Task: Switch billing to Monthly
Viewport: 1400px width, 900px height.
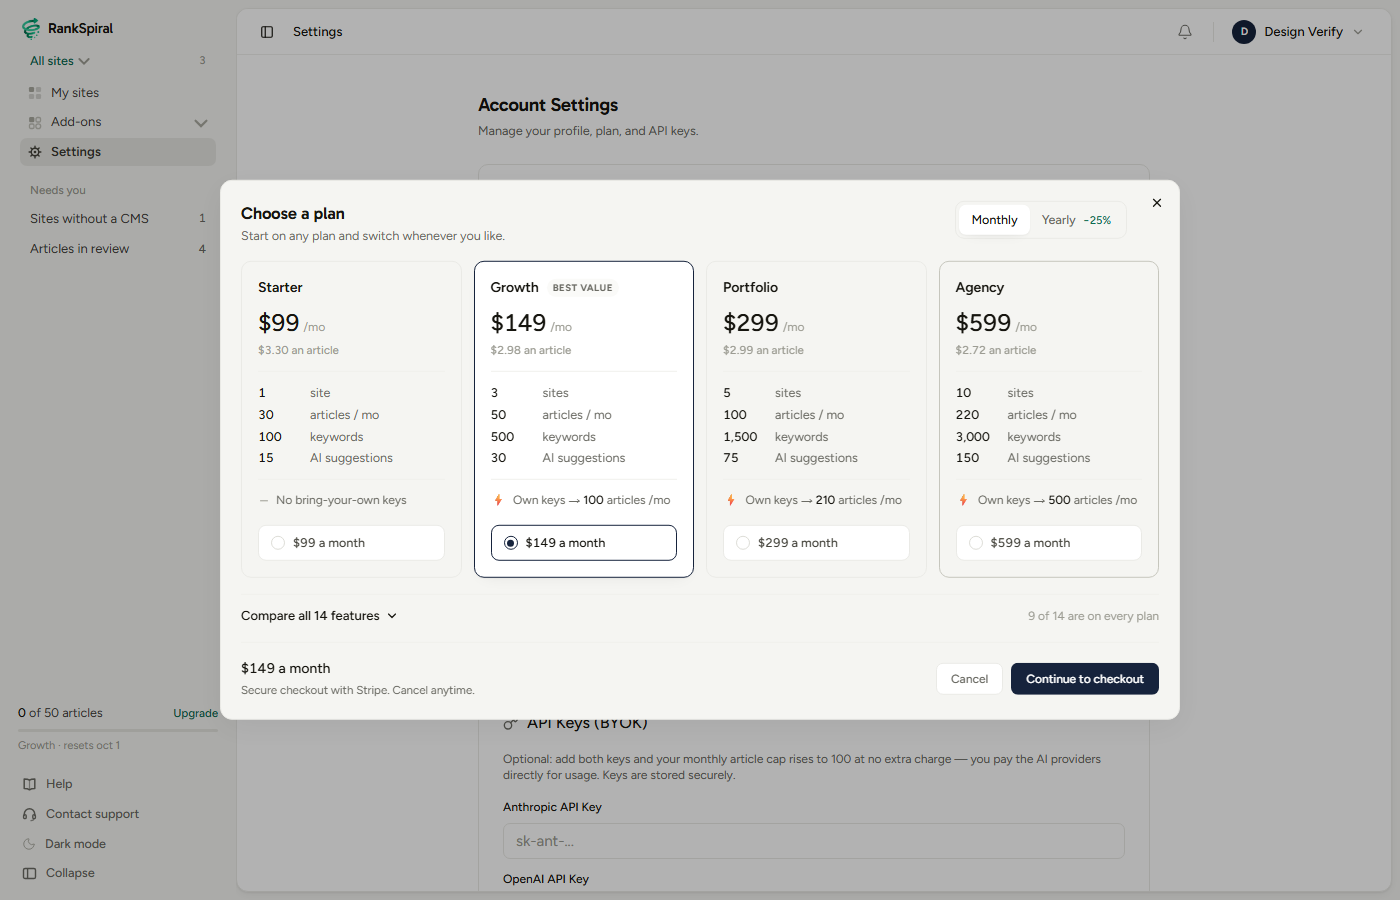Action: pyautogui.click(x=994, y=220)
